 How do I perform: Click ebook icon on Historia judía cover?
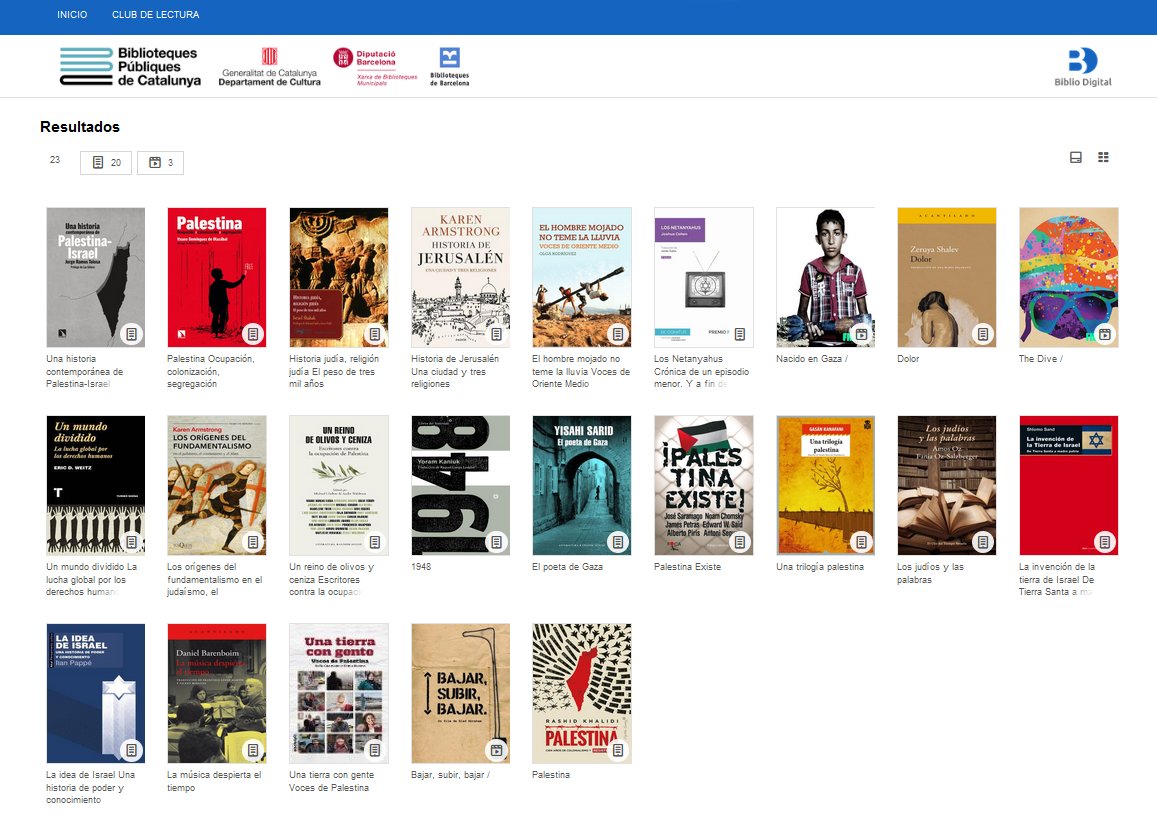point(375,334)
